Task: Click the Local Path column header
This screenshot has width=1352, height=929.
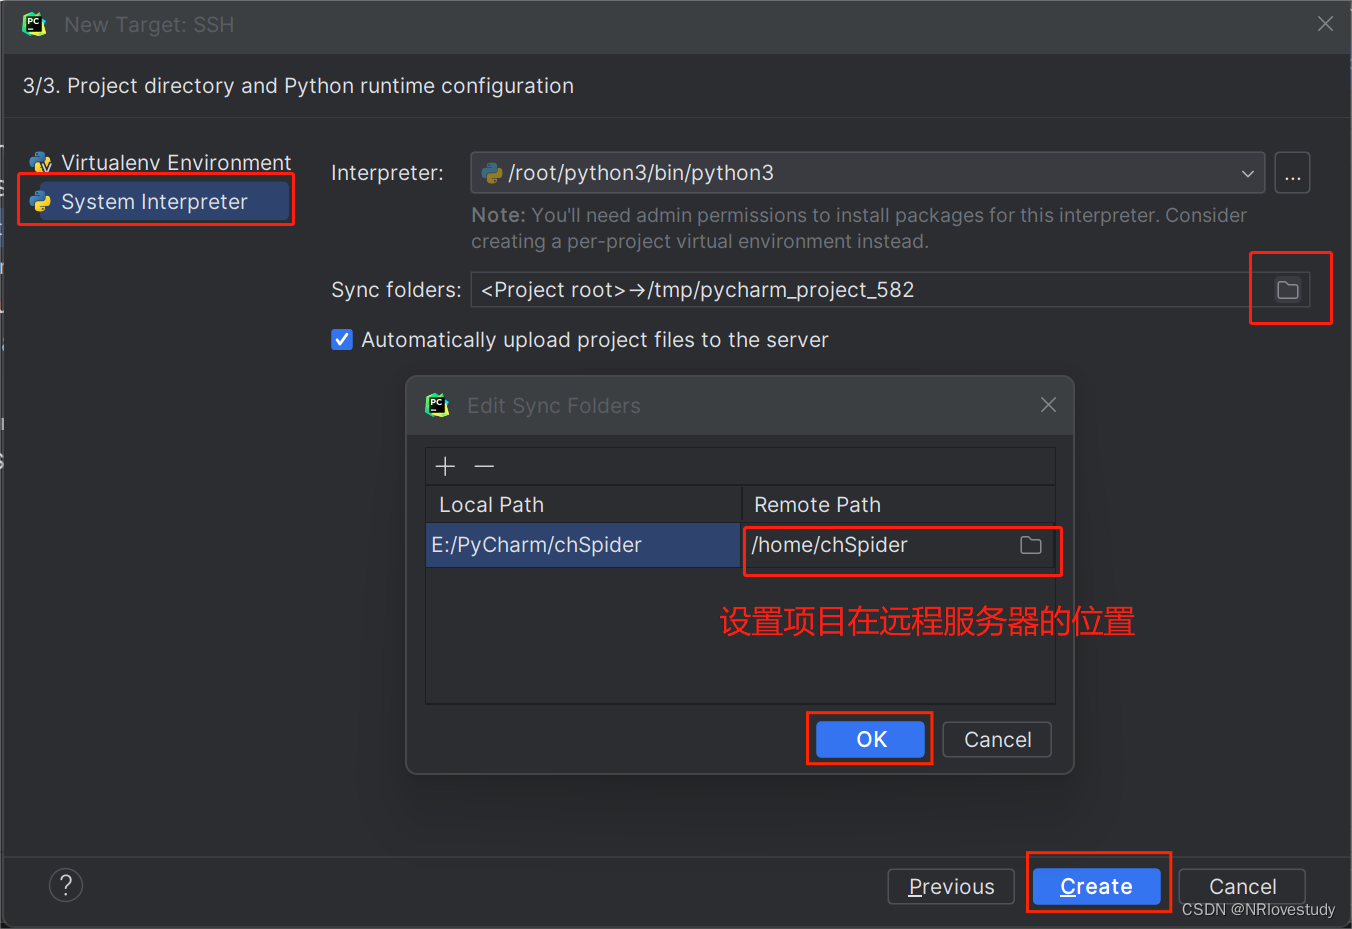Action: tap(583, 505)
